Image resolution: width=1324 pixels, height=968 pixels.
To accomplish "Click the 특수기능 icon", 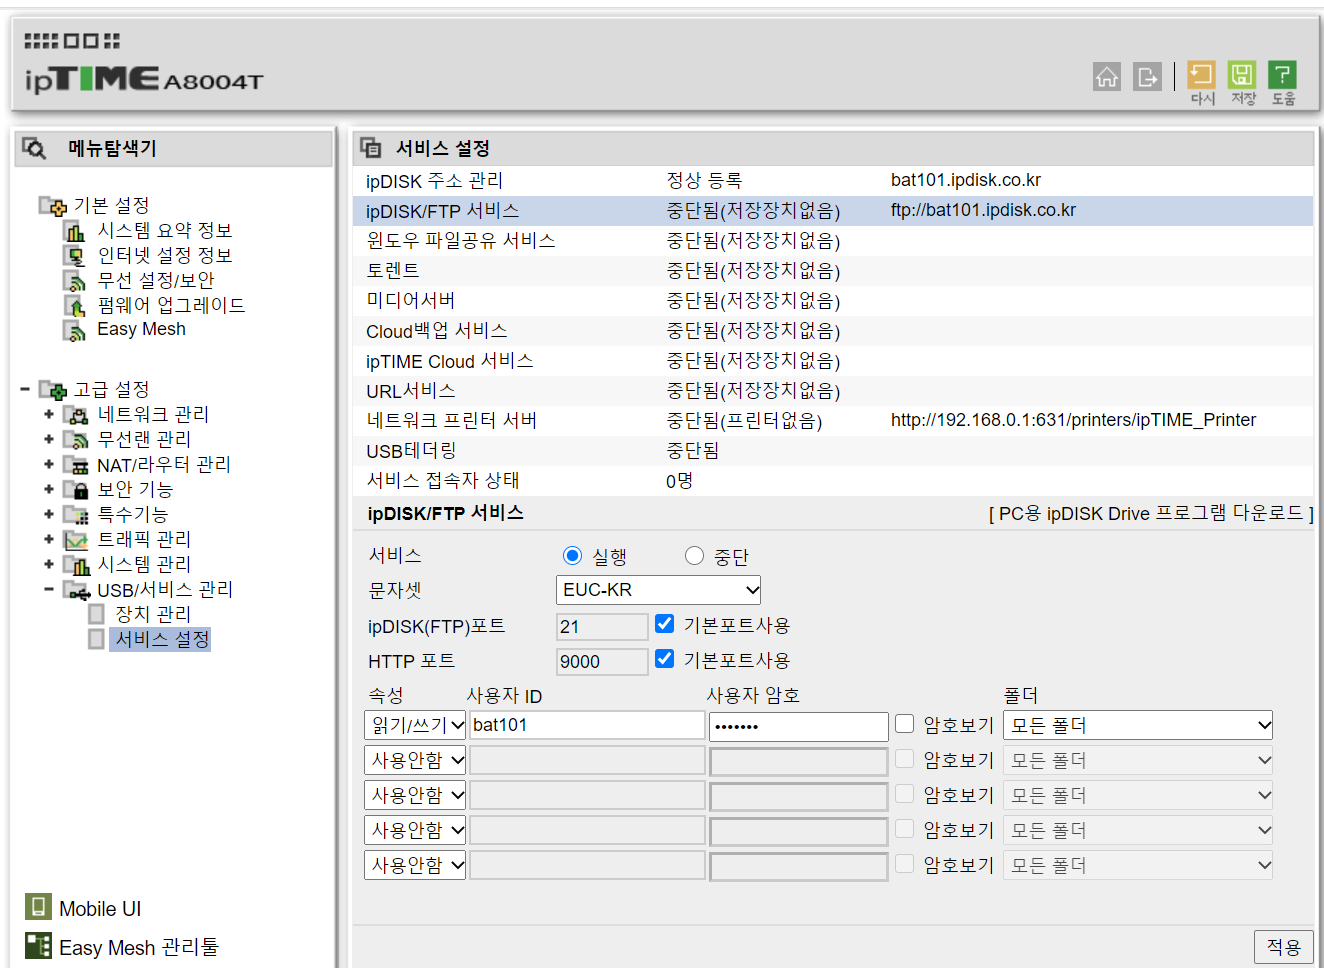I will (x=76, y=515).
